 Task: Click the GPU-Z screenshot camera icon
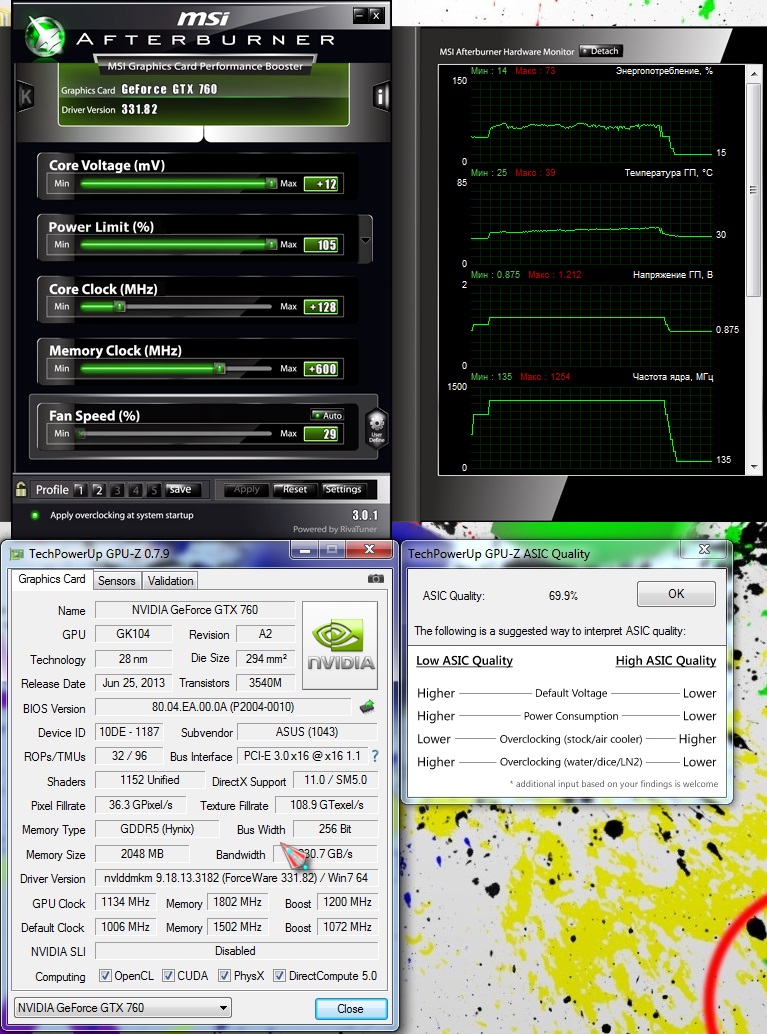375,578
